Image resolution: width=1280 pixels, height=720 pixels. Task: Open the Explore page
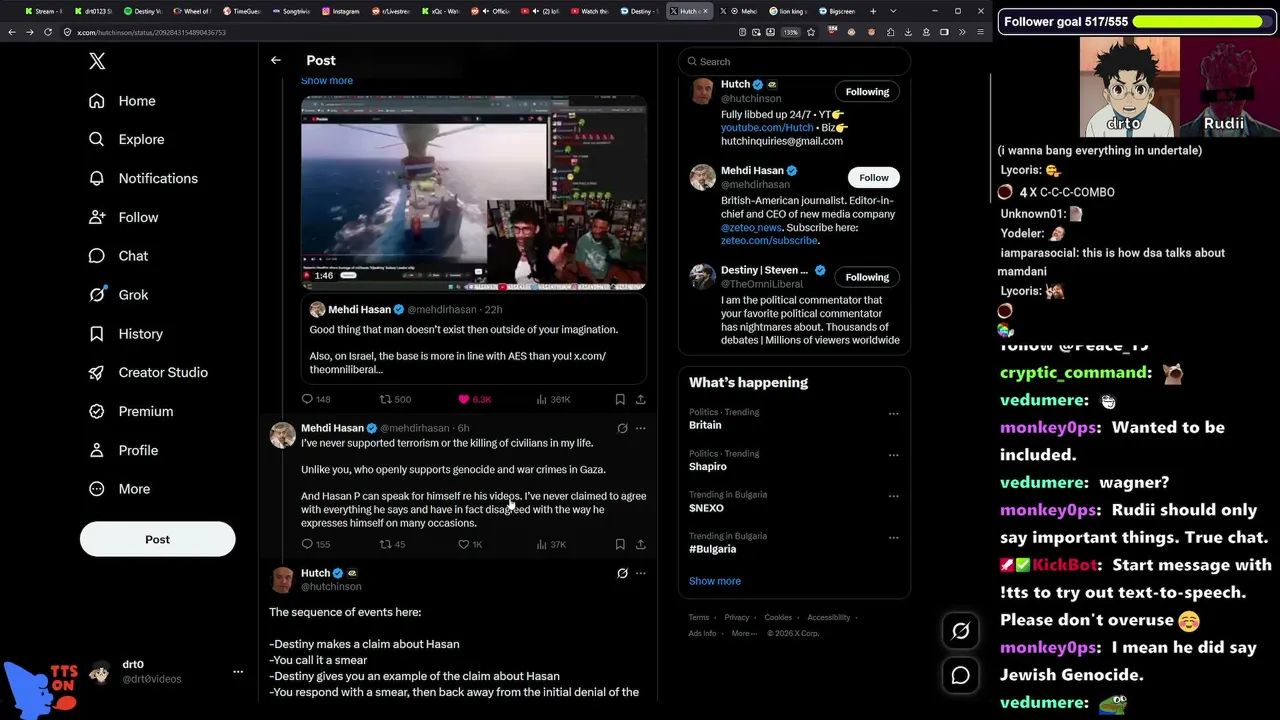(x=127, y=139)
